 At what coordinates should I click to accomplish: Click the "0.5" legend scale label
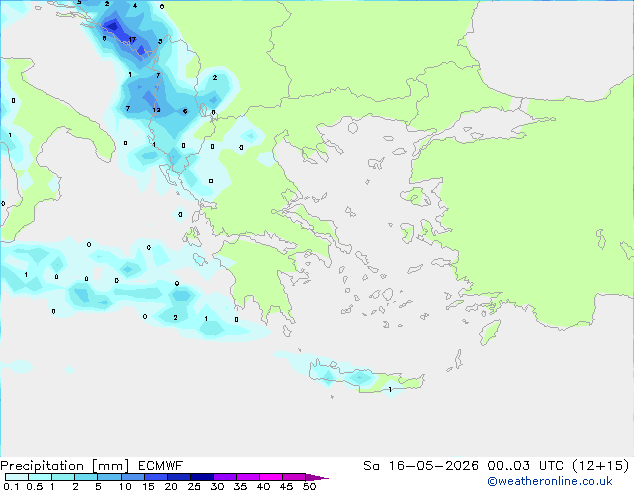coord(35,486)
